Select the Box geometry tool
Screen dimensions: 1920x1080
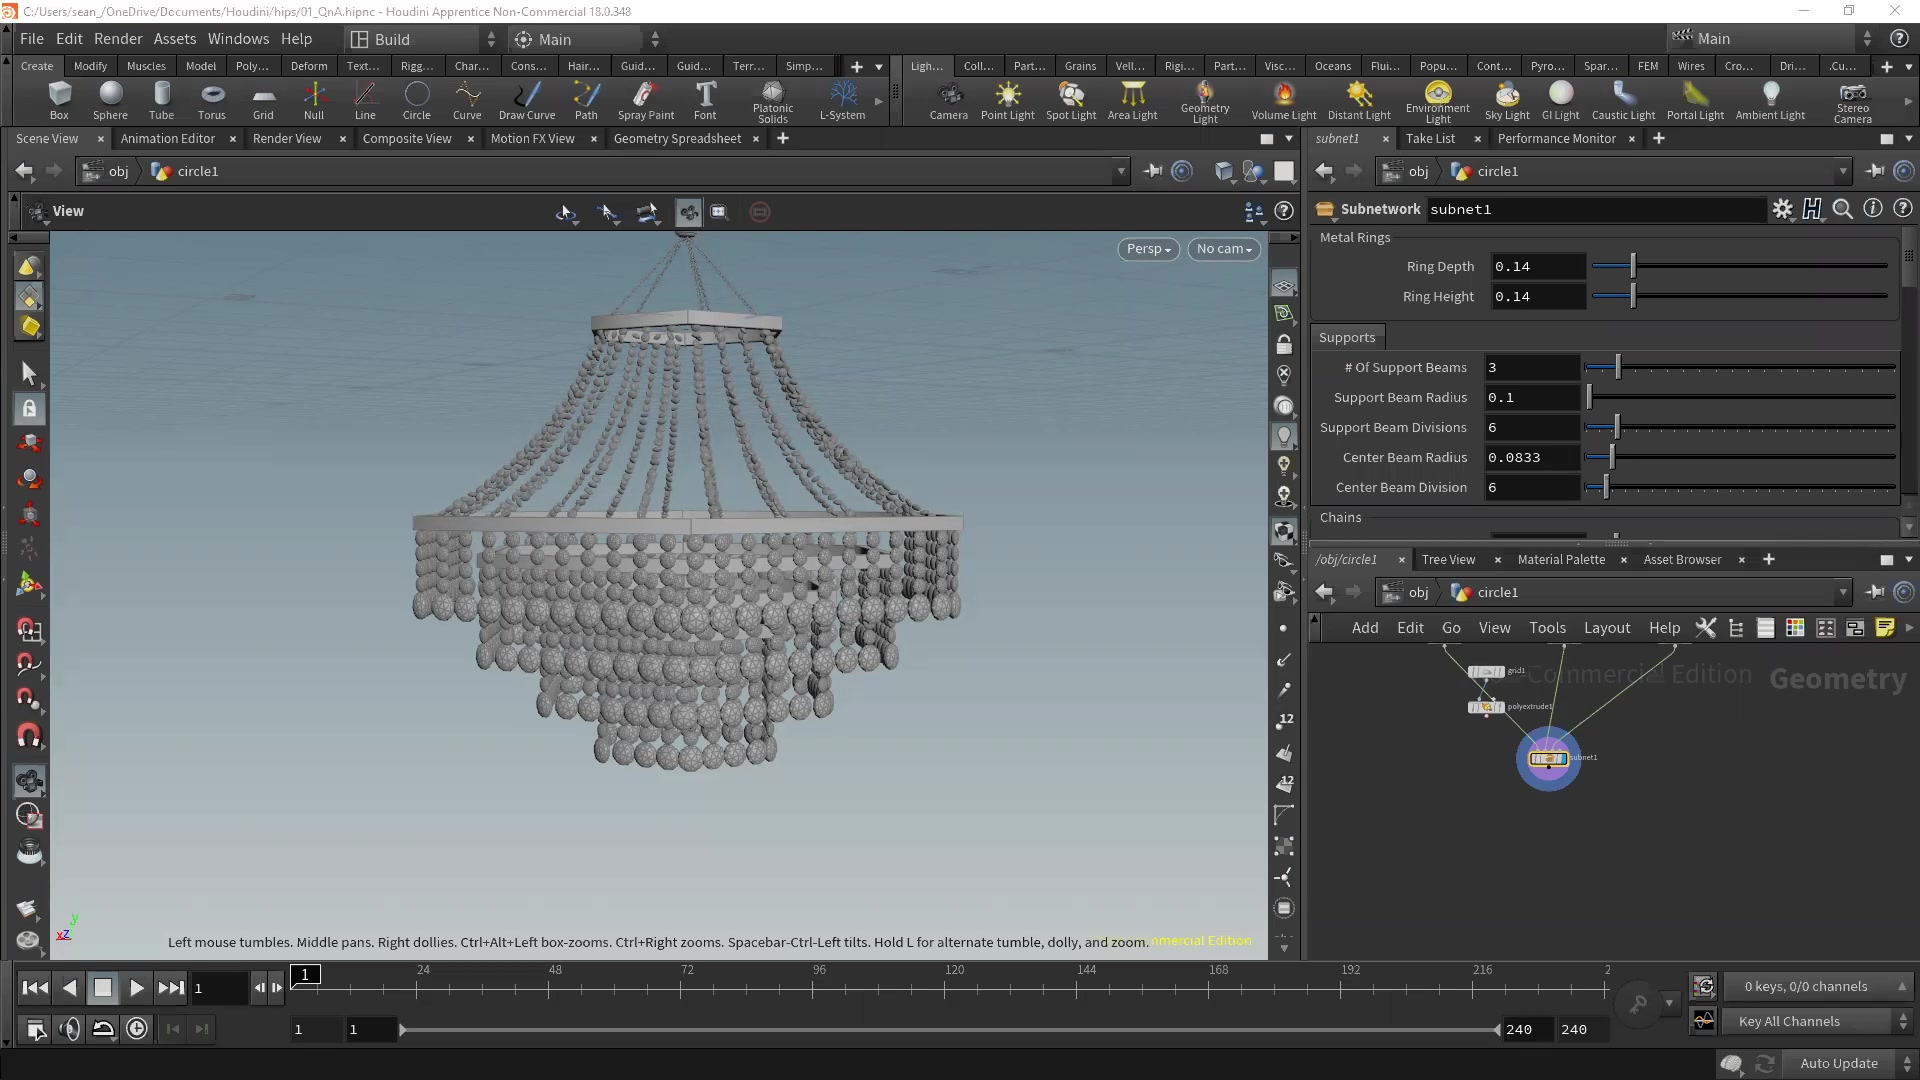pyautogui.click(x=59, y=99)
